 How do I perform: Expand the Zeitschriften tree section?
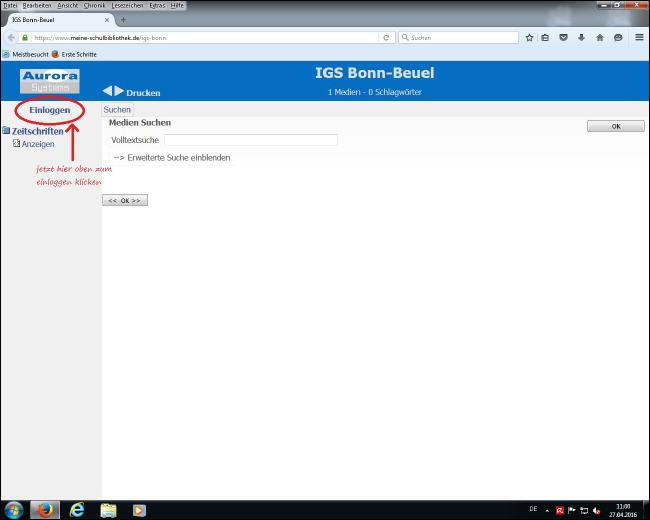click(x=37, y=131)
